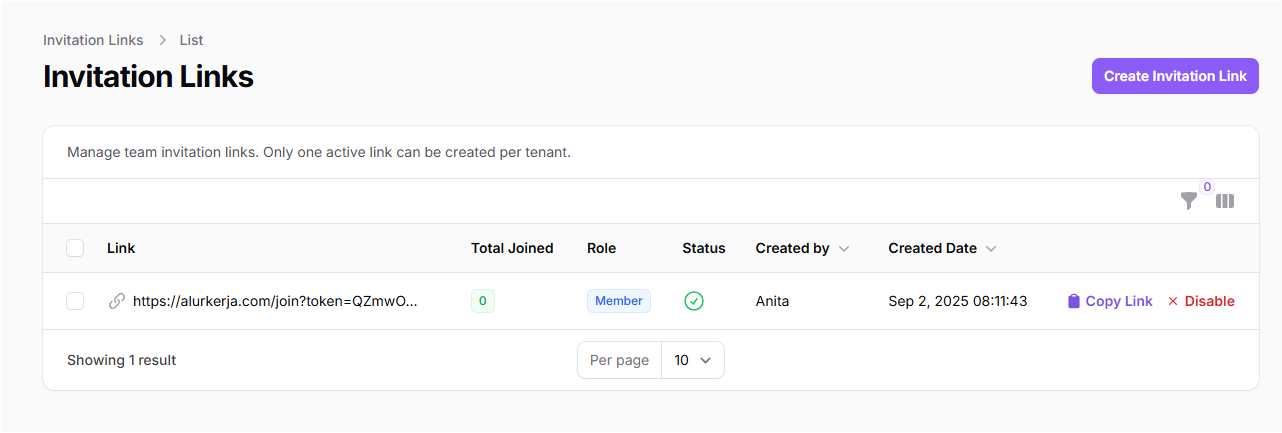Click the Member role badge

point(618,301)
